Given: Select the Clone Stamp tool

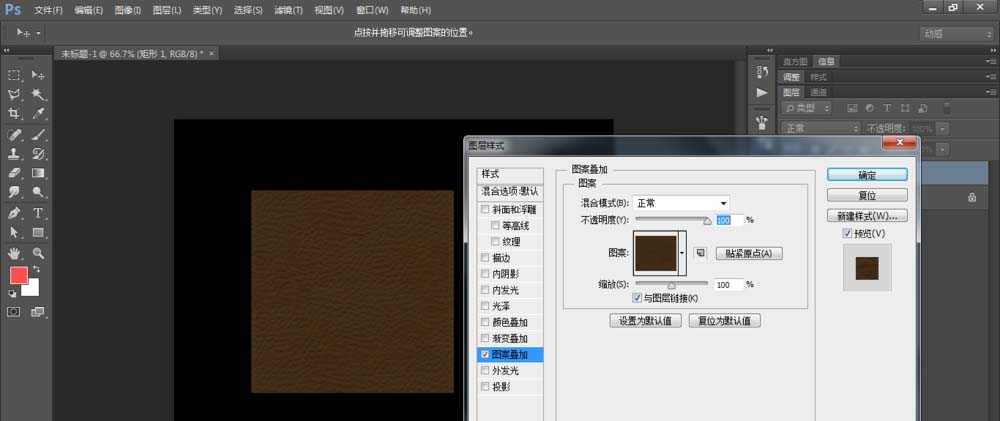Looking at the screenshot, I should pyautogui.click(x=14, y=154).
